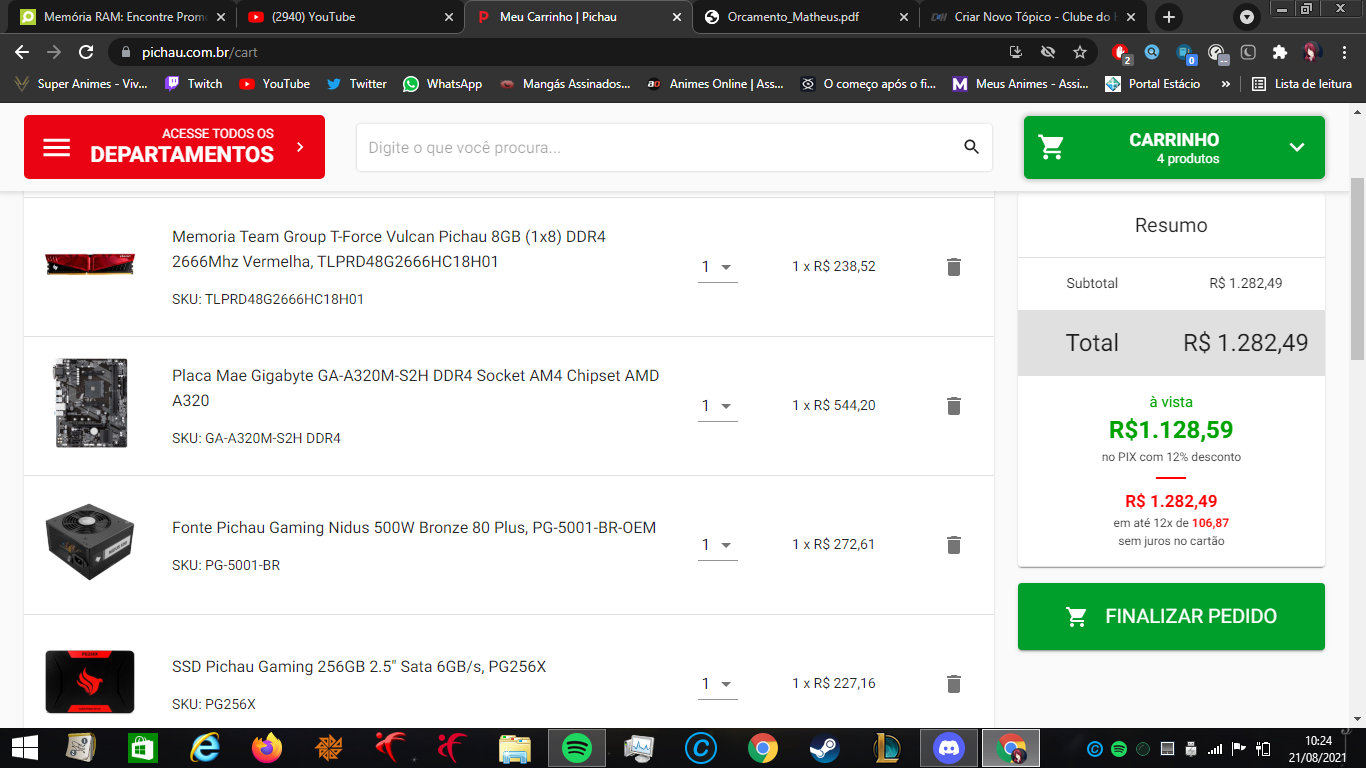Switch to the Memória RAM tab
This screenshot has height=768, width=1366.
point(120,17)
